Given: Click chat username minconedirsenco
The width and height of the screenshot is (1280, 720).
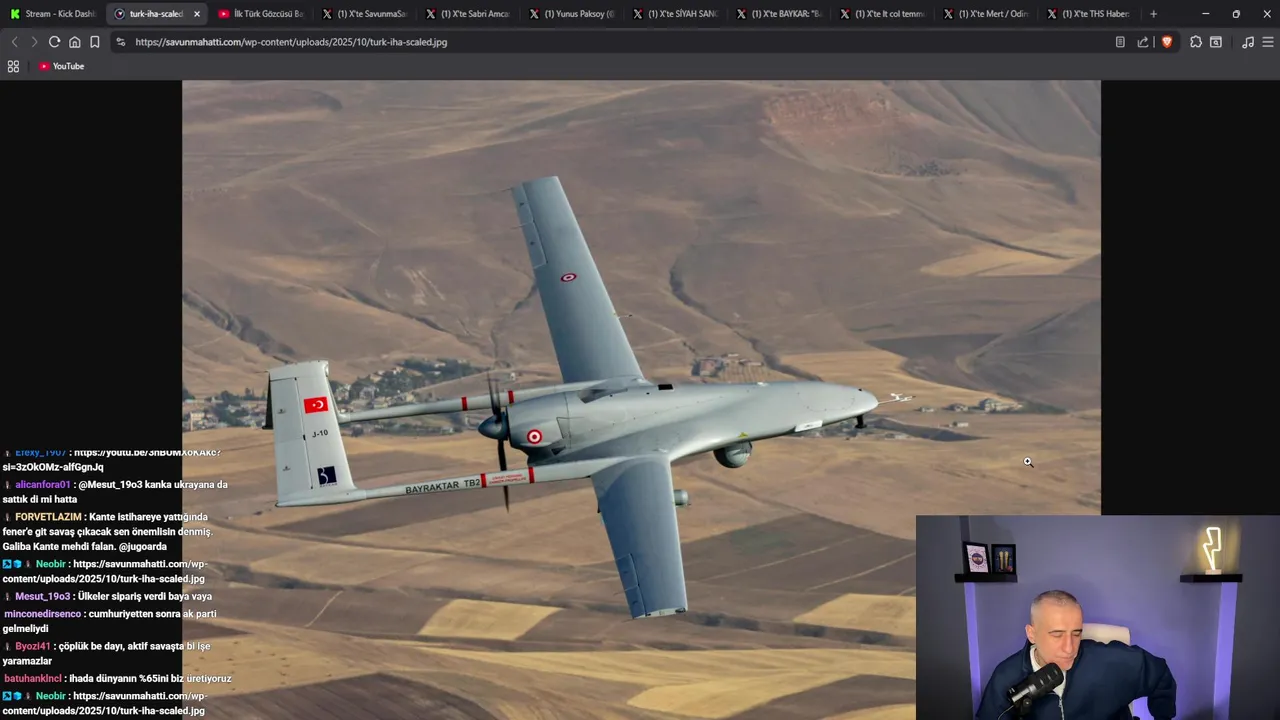Looking at the screenshot, I should [42, 614].
